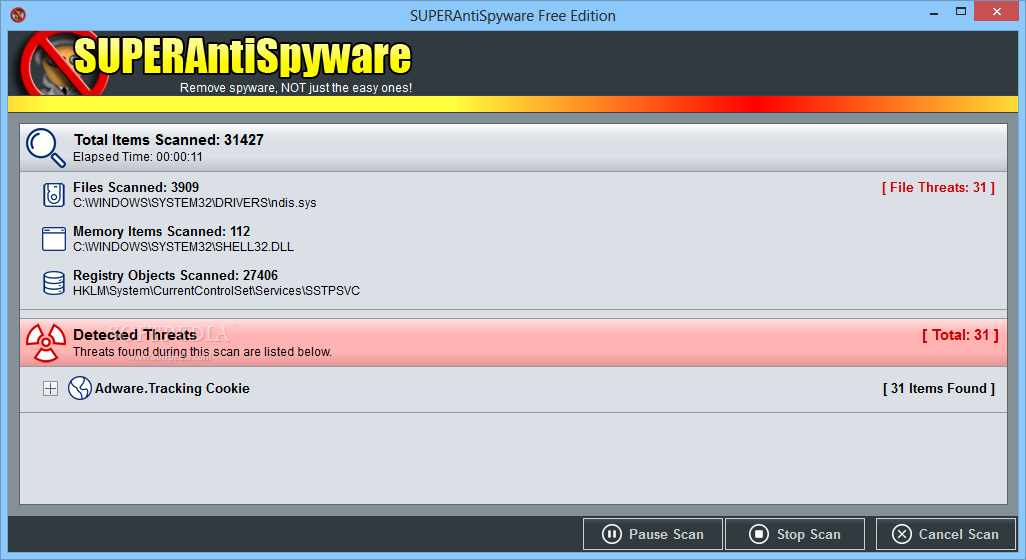
Task: Click the Detected Threats biohazard icon
Action: pos(46,343)
